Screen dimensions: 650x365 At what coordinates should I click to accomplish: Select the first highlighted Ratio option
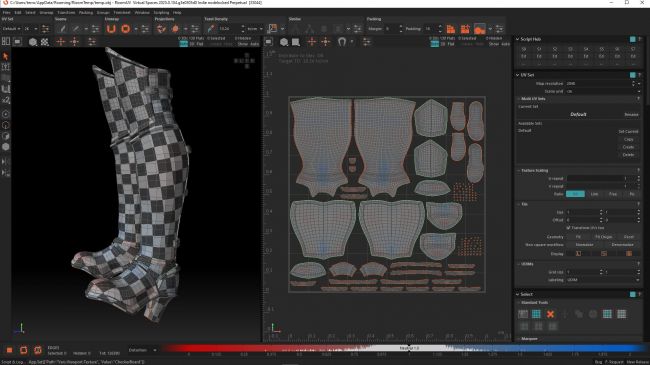pyautogui.click(x=575, y=194)
